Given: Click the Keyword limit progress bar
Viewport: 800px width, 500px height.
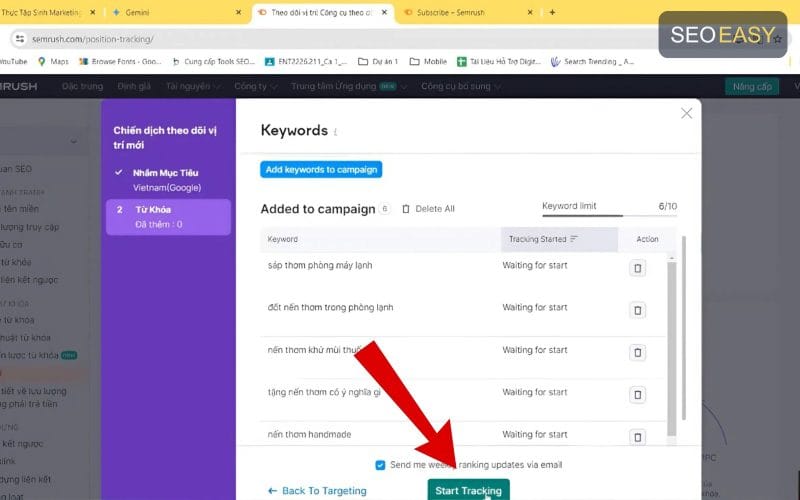Looking at the screenshot, I should tap(610, 216).
